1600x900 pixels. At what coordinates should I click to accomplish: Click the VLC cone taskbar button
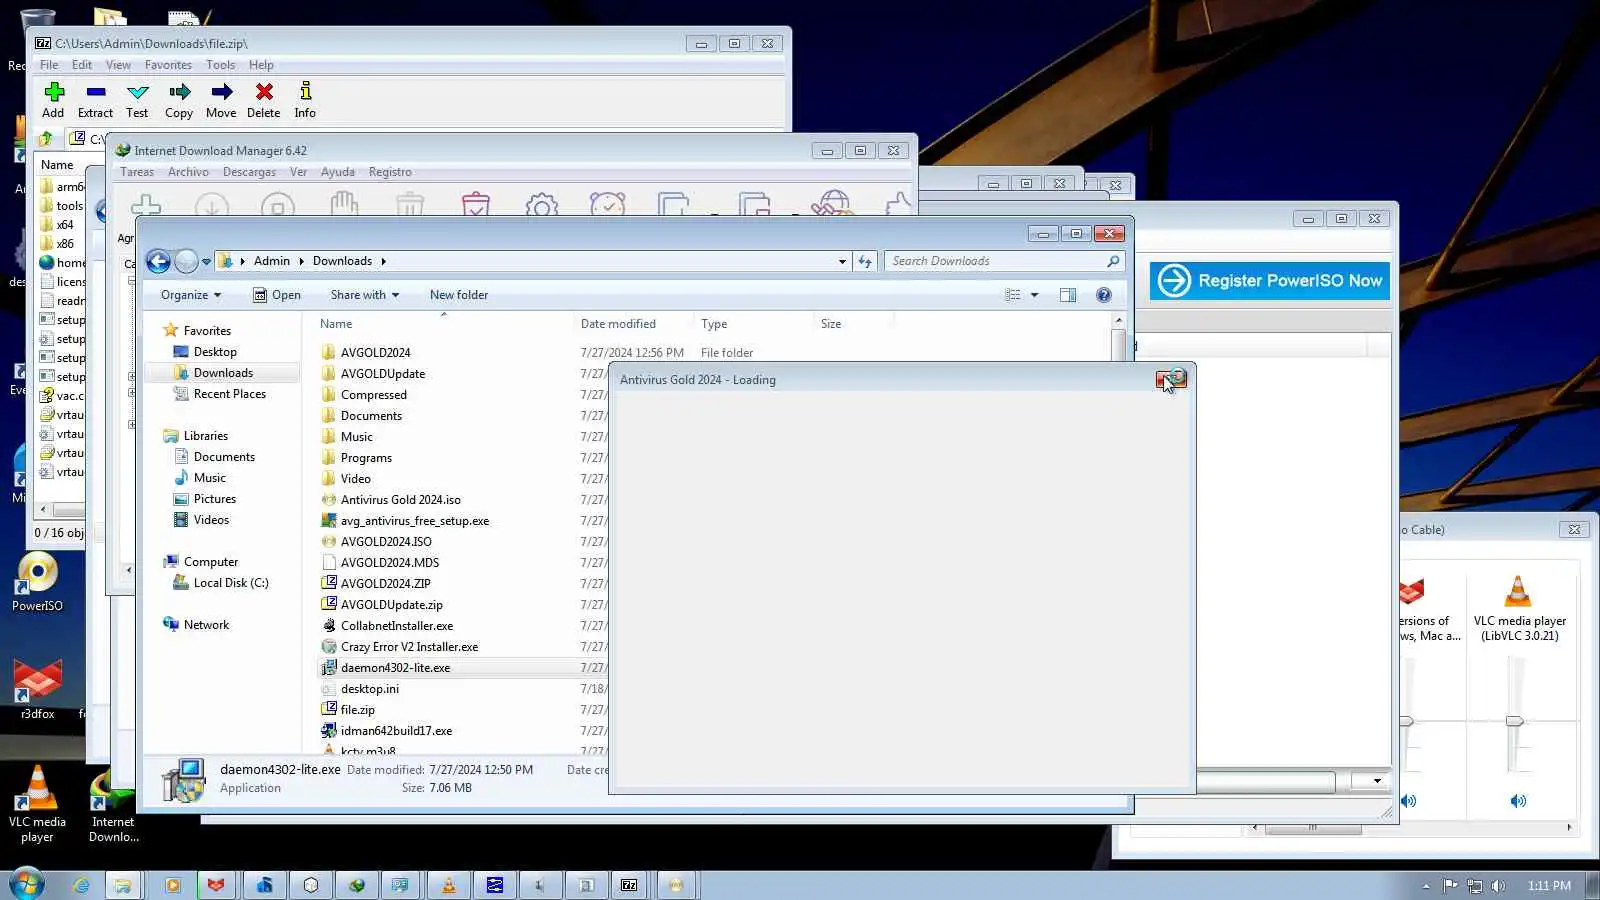tap(449, 885)
